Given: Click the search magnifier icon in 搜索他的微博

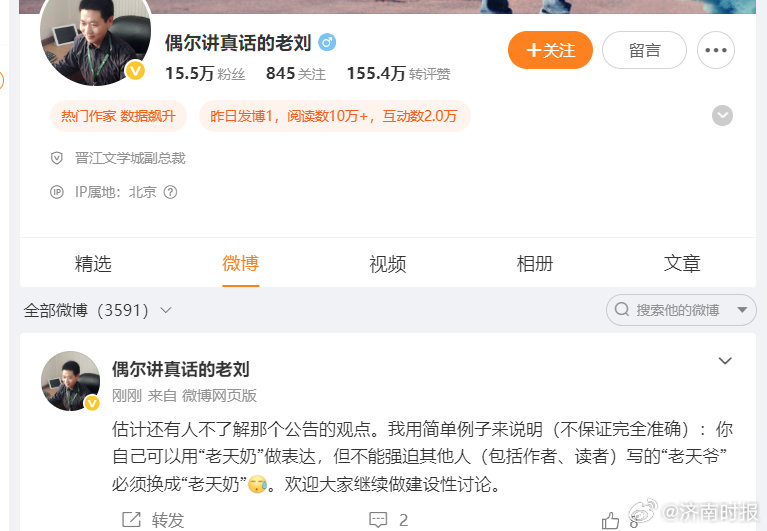Looking at the screenshot, I should (622, 309).
